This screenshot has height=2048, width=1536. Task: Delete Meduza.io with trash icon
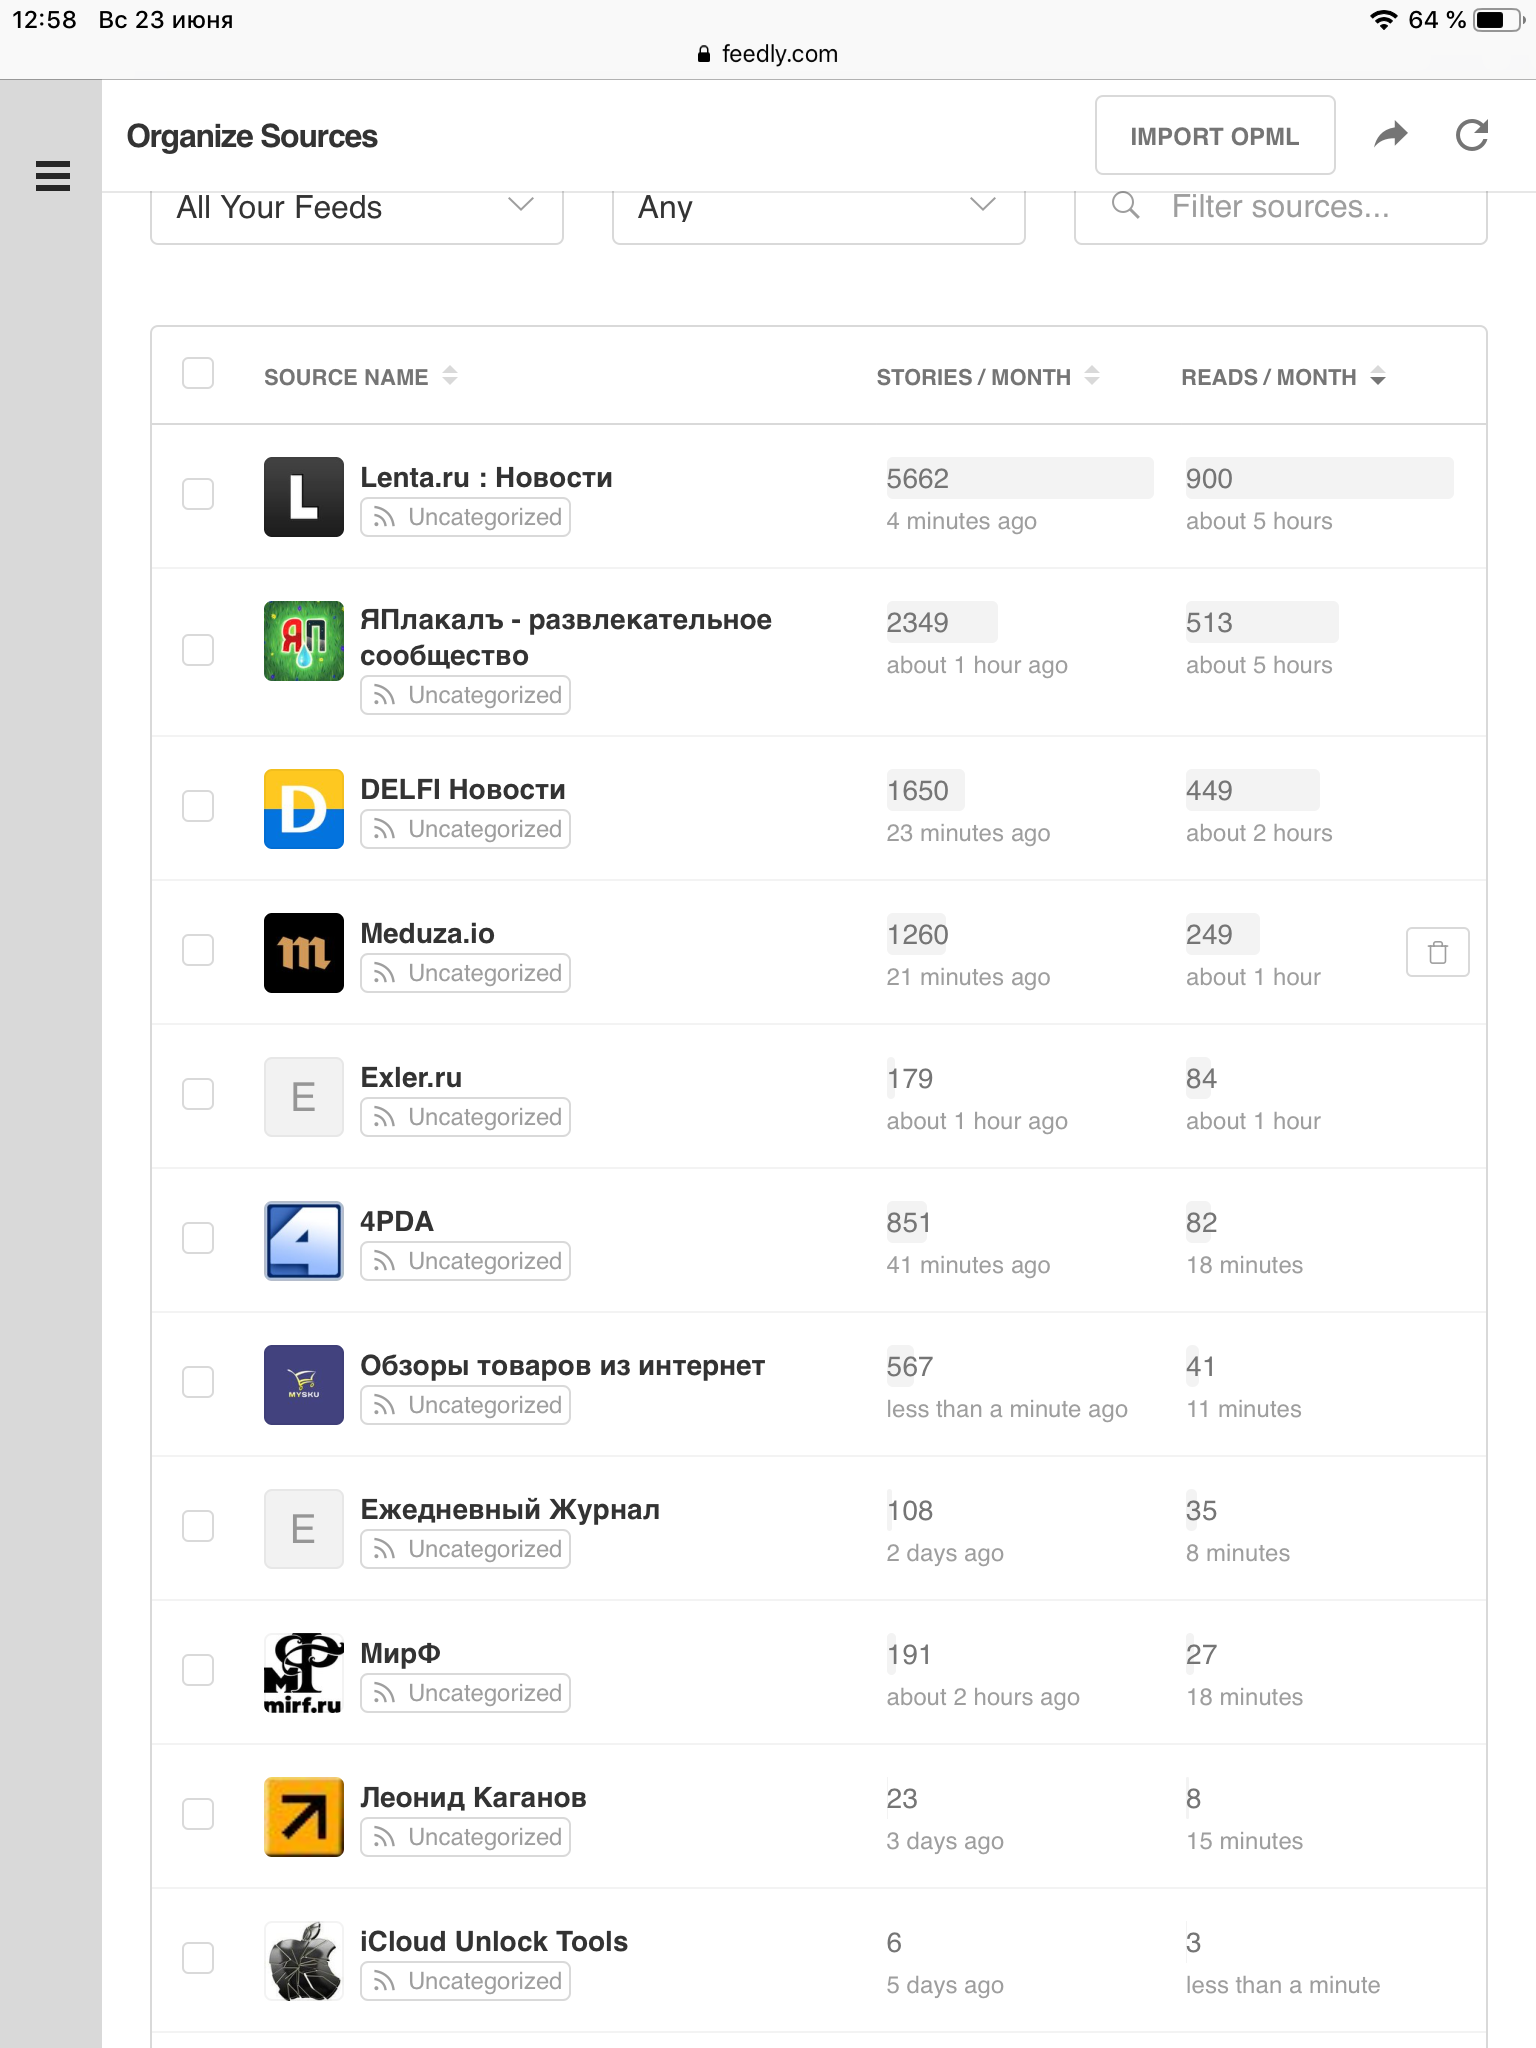(x=1437, y=952)
